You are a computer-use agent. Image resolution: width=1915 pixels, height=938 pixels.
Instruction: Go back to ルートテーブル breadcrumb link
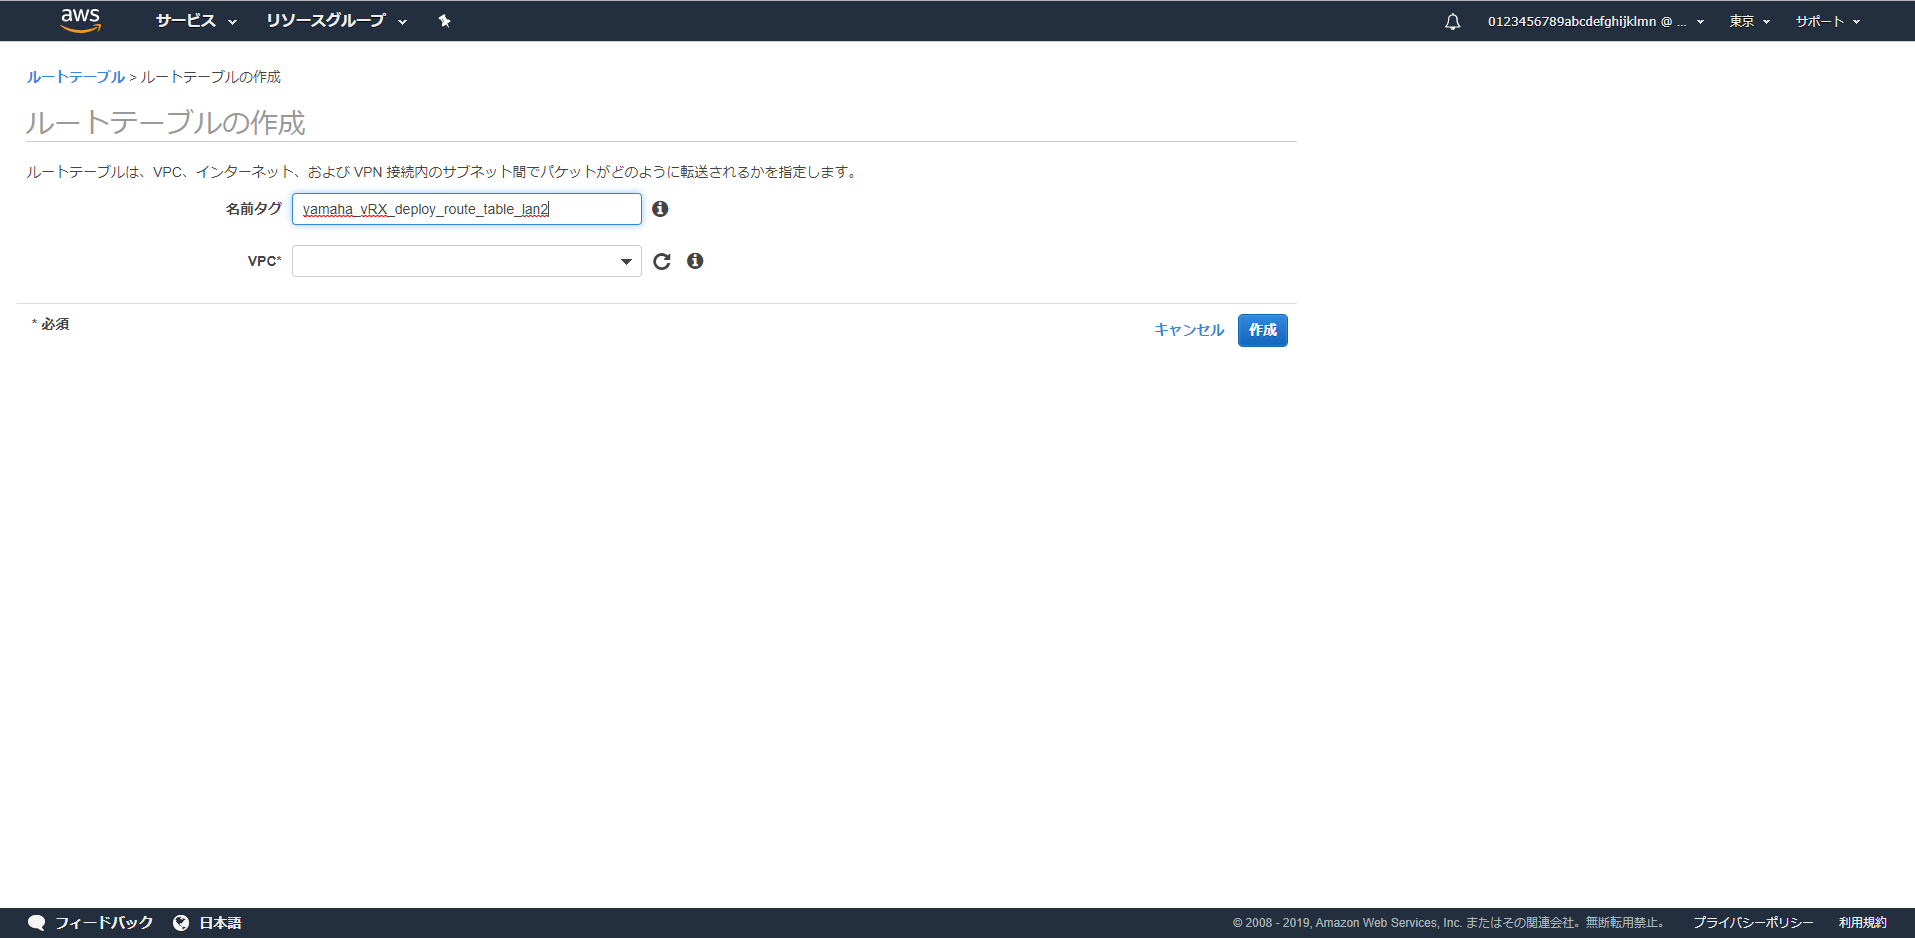click(75, 77)
